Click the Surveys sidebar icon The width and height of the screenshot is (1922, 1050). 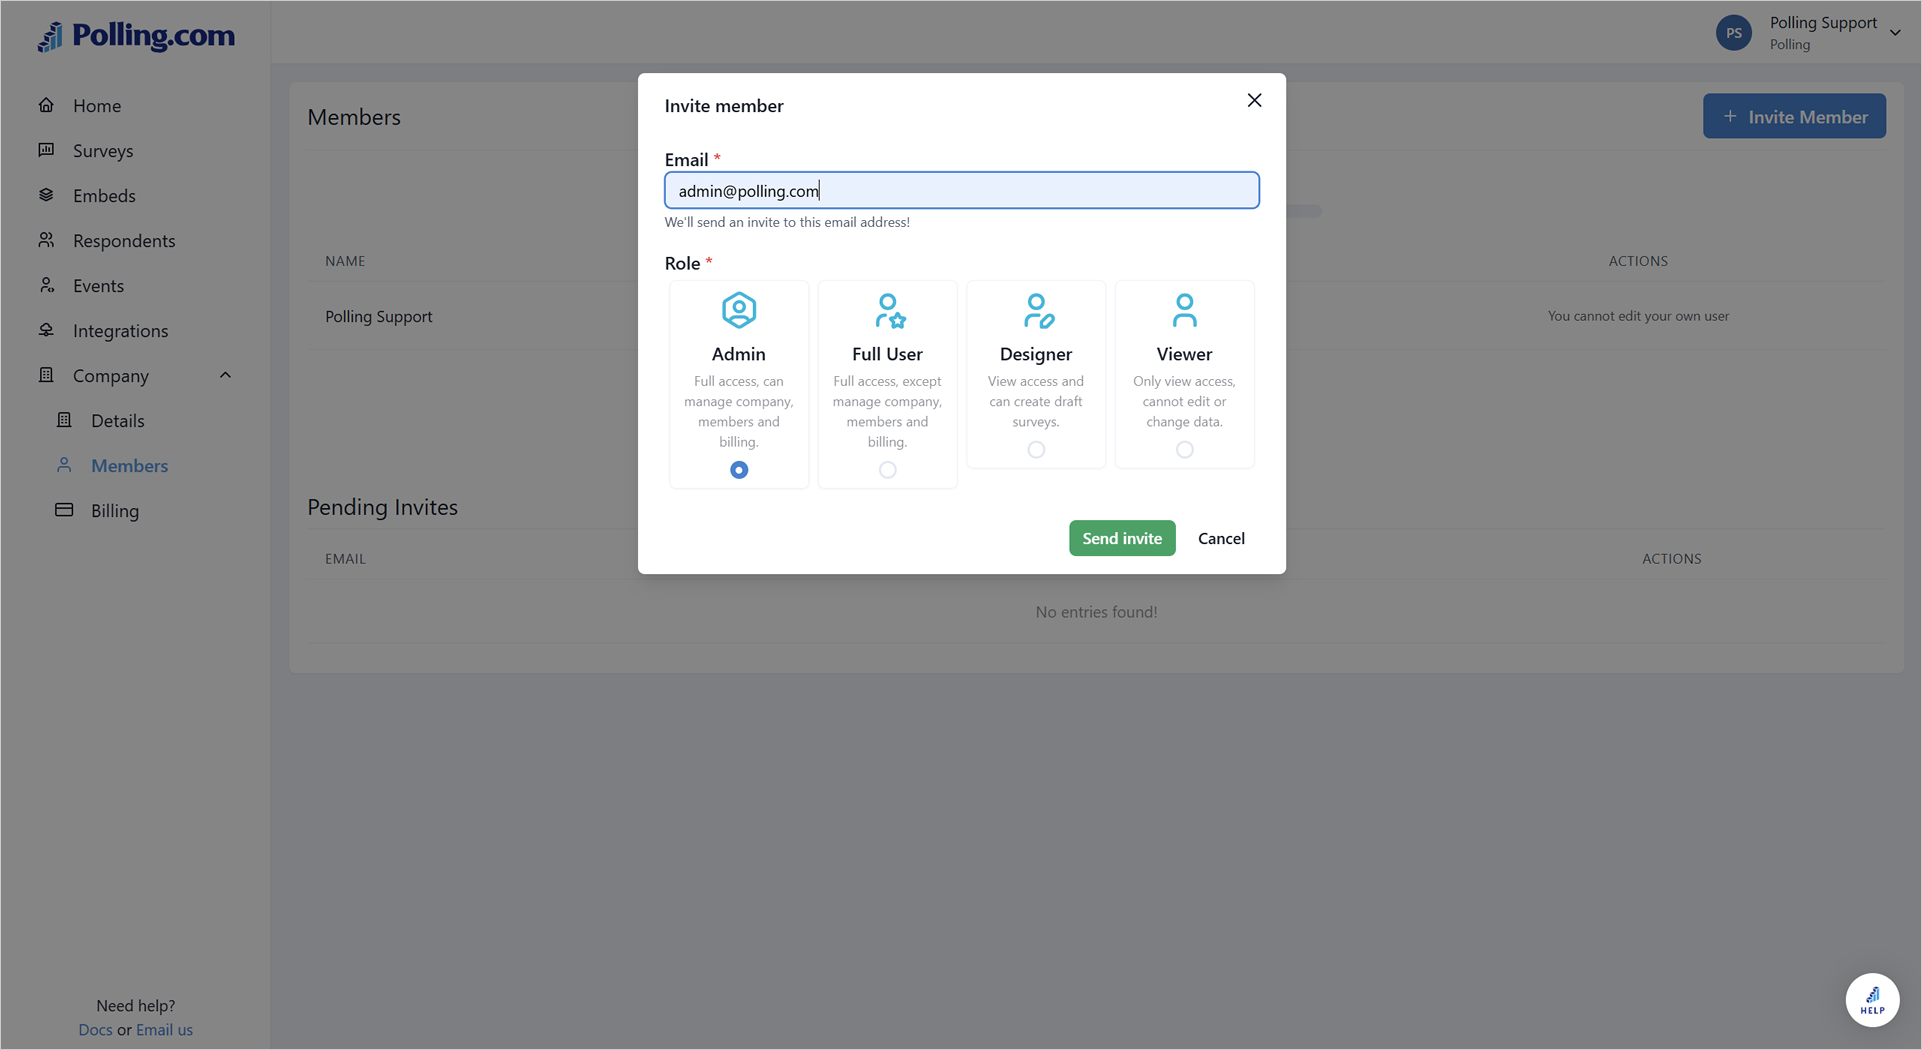(46, 150)
